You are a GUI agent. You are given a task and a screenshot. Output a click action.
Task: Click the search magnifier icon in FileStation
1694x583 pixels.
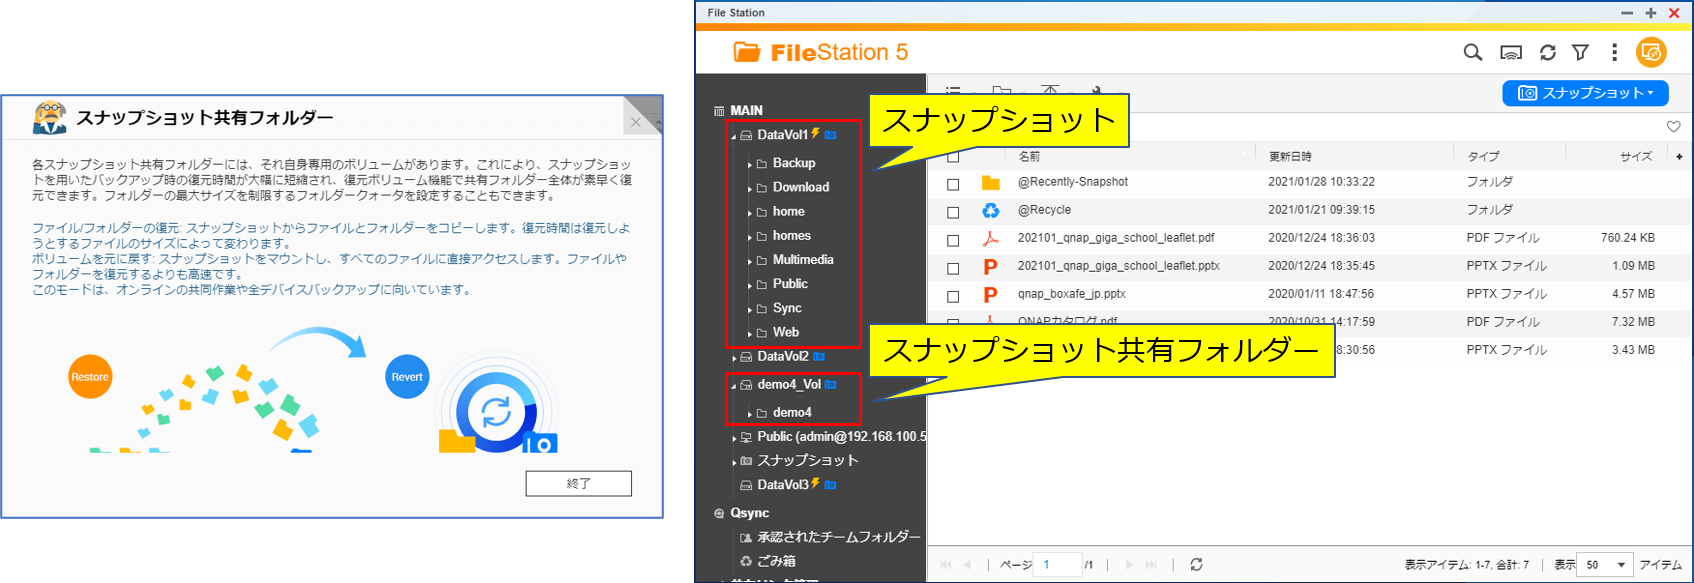tap(1472, 53)
